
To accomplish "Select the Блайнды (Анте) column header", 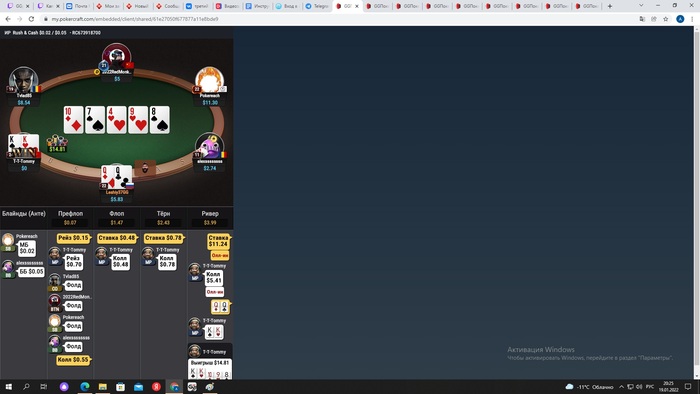I will click(24, 214).
